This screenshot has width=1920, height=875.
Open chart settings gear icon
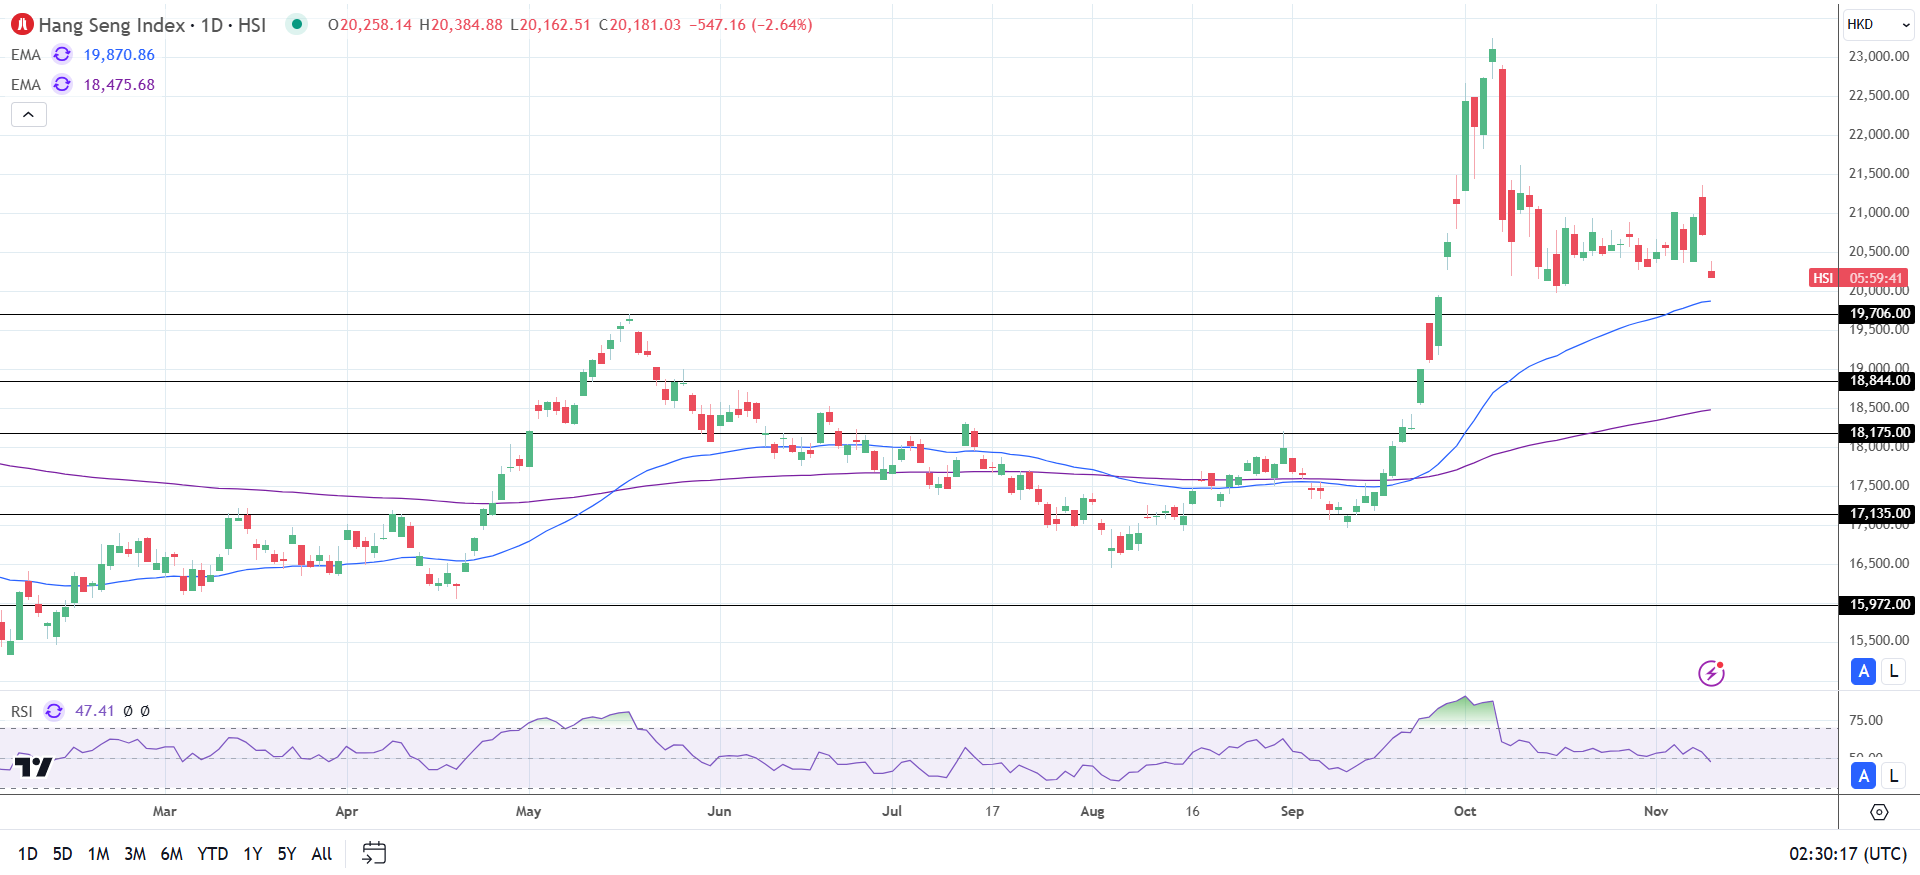coord(1879,812)
